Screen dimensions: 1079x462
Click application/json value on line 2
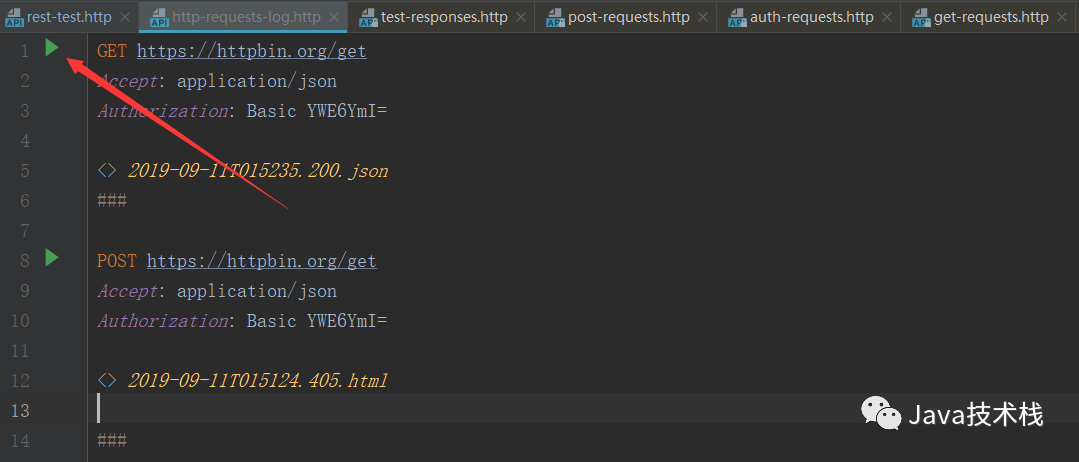coord(257,81)
